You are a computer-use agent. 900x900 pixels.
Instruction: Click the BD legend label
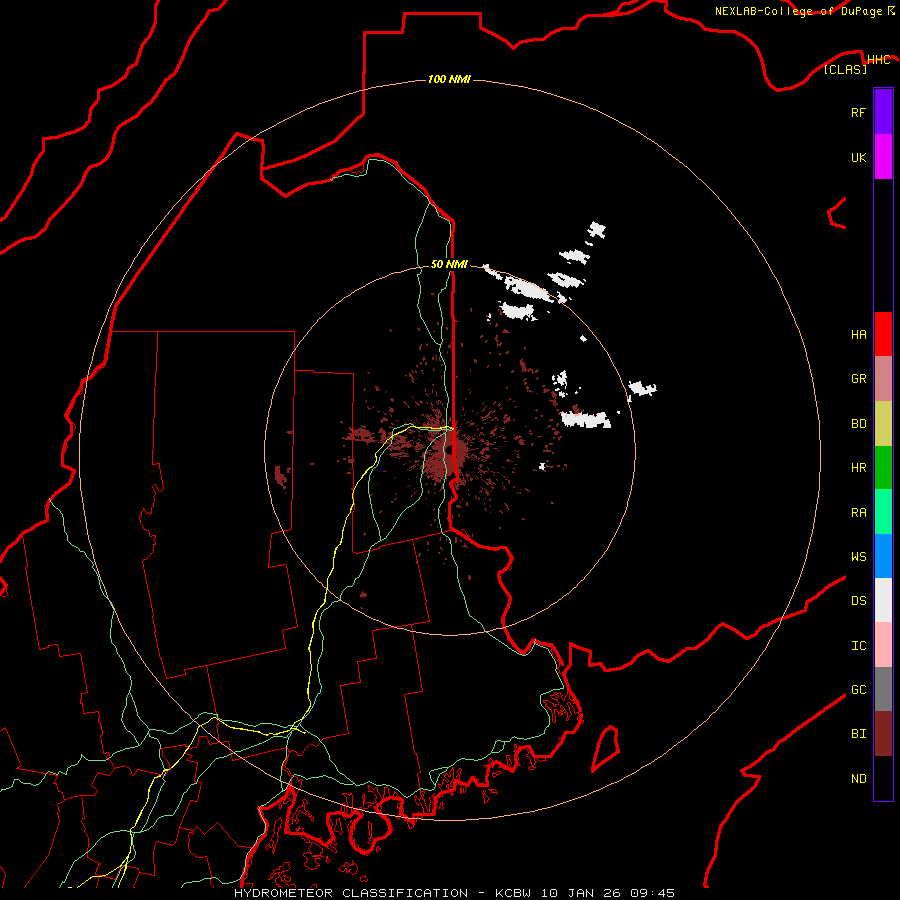(859, 424)
